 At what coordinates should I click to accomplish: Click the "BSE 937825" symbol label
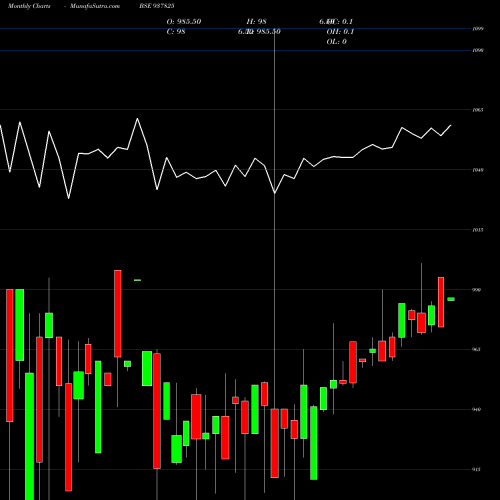tap(157, 6)
